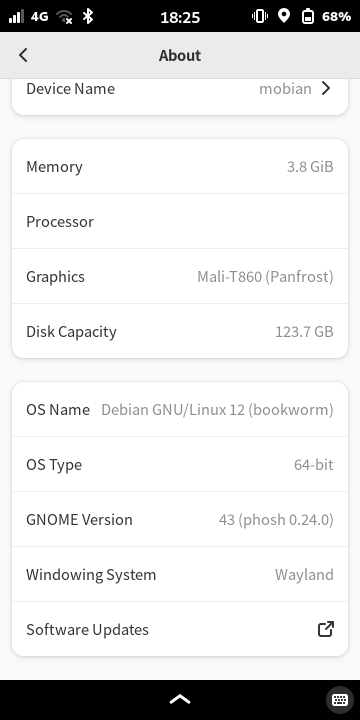Screen dimensions: 360x720
Task: Go back using the header arrow
Action: pos(23,56)
